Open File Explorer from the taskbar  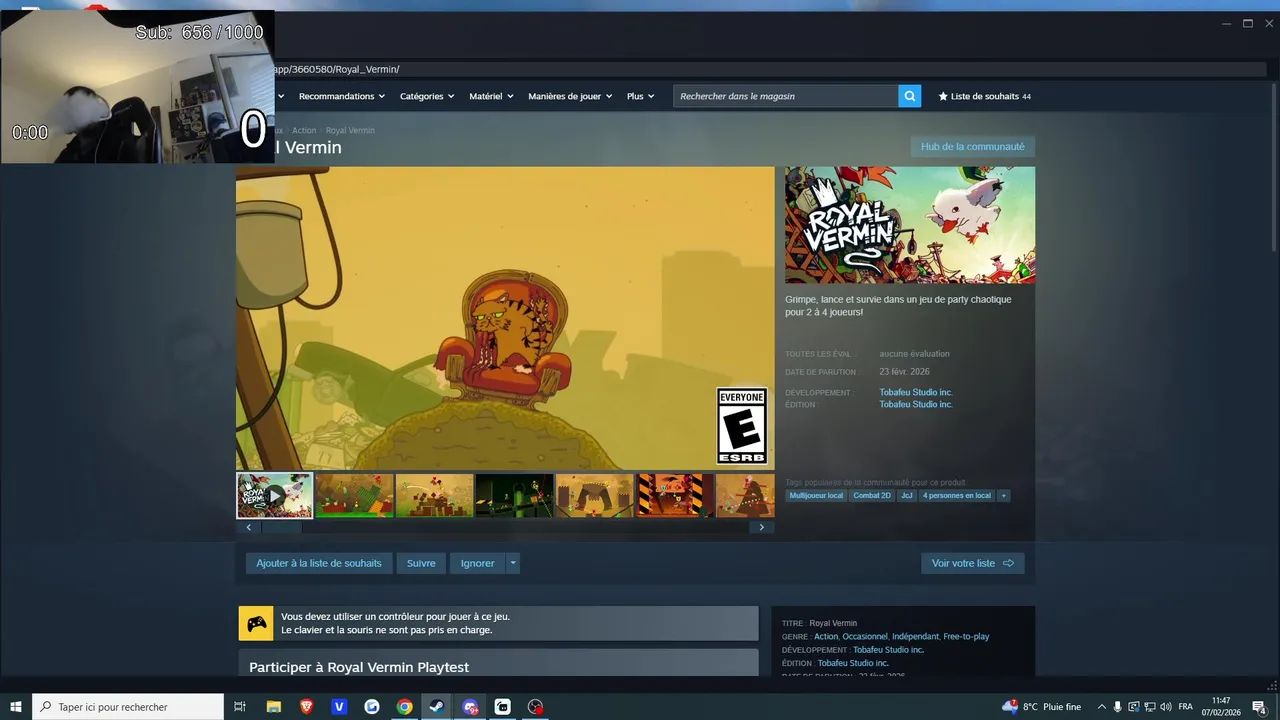pos(273,707)
